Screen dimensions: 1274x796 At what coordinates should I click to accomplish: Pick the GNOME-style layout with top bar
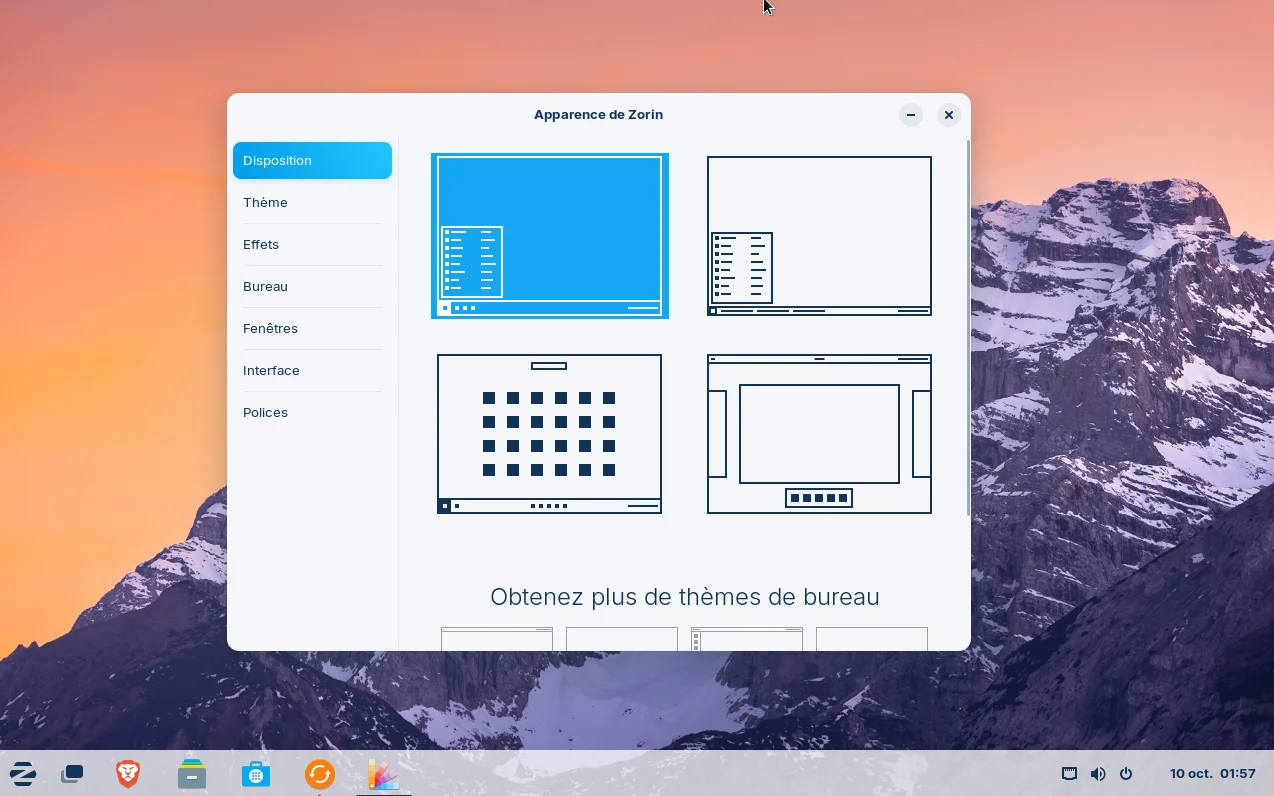point(819,434)
